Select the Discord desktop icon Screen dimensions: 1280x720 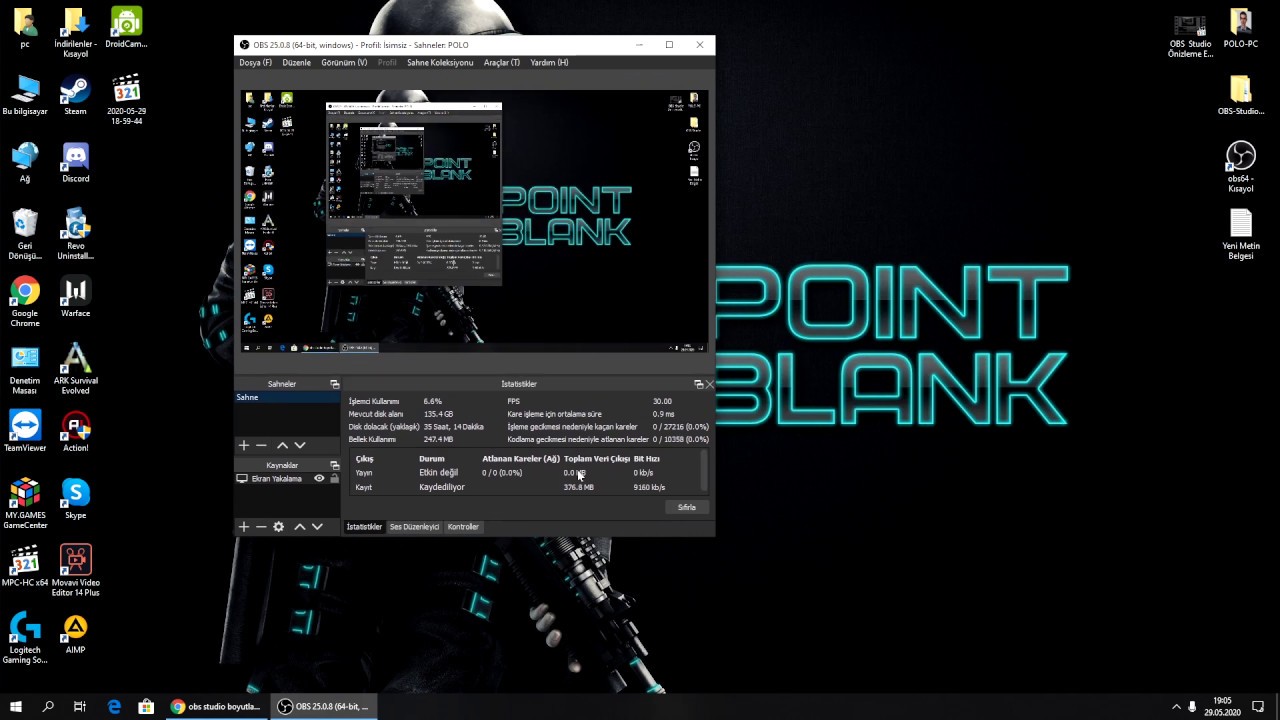tap(75, 163)
